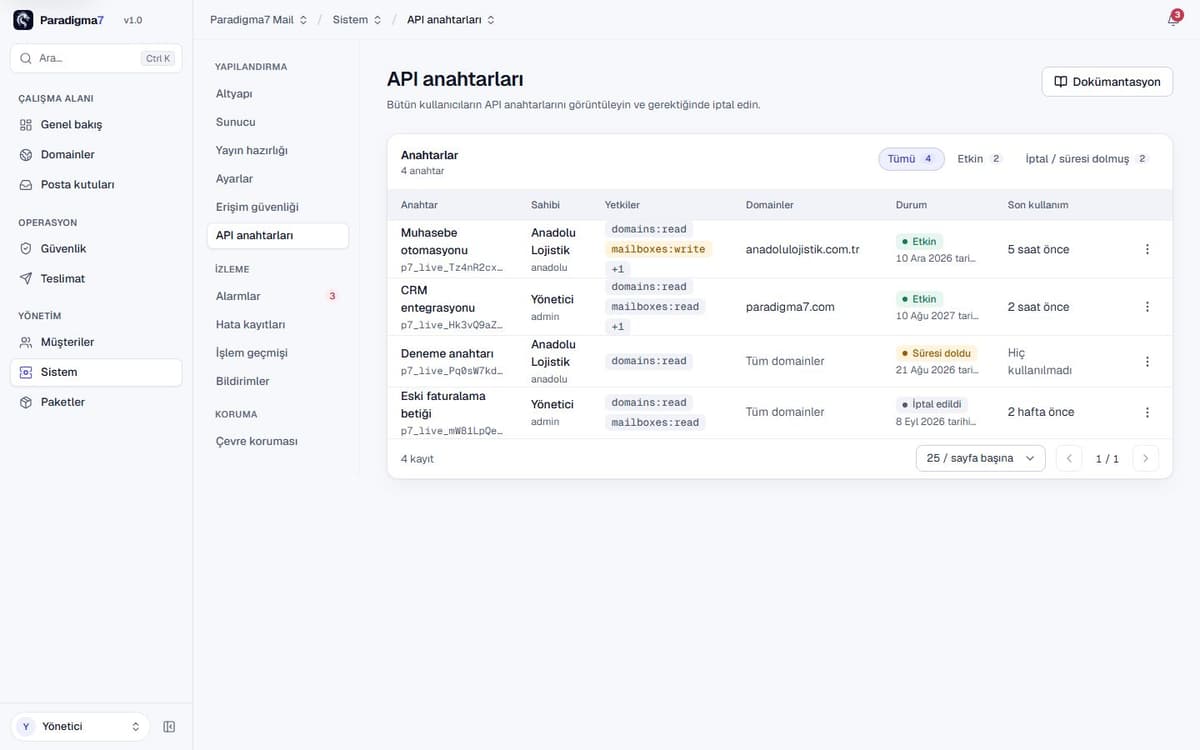This screenshot has width=1200, height=750.
Task: Open Teslimat from sidebar
Action: (x=96, y=278)
